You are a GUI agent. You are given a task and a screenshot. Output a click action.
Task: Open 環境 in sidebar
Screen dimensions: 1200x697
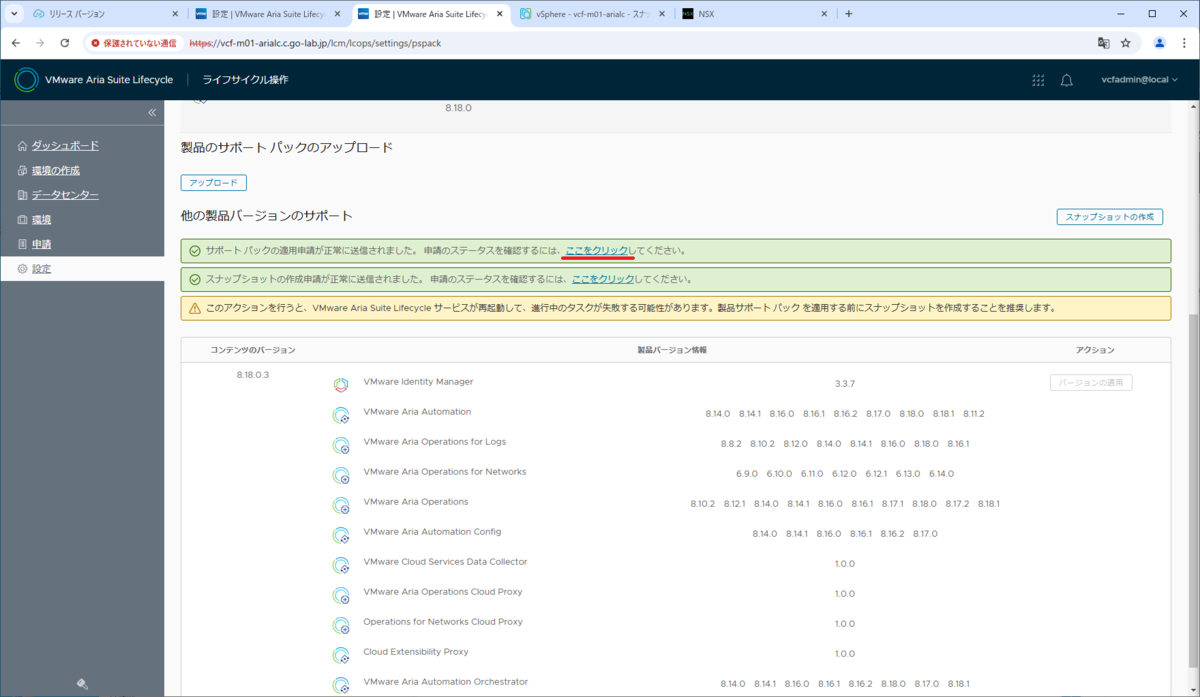click(x=41, y=220)
